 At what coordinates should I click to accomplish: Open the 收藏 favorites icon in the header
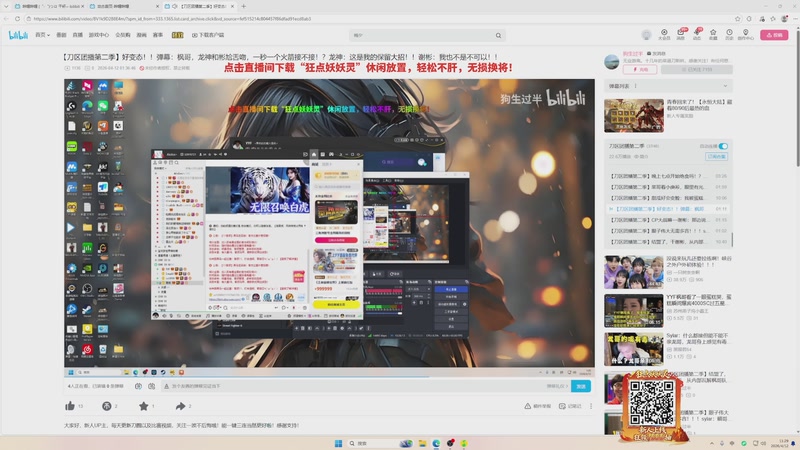(713, 34)
